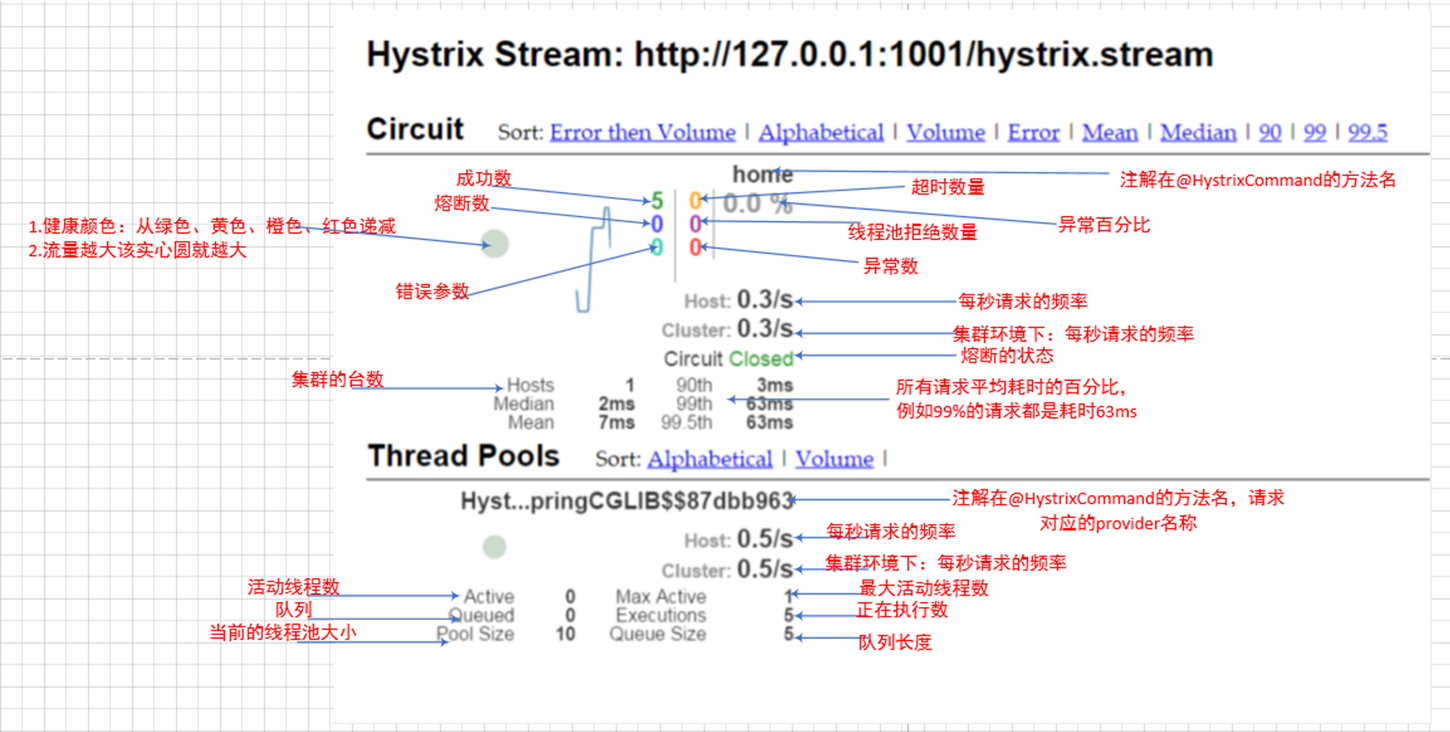Sort circuits by Error then Volume

click(642, 133)
